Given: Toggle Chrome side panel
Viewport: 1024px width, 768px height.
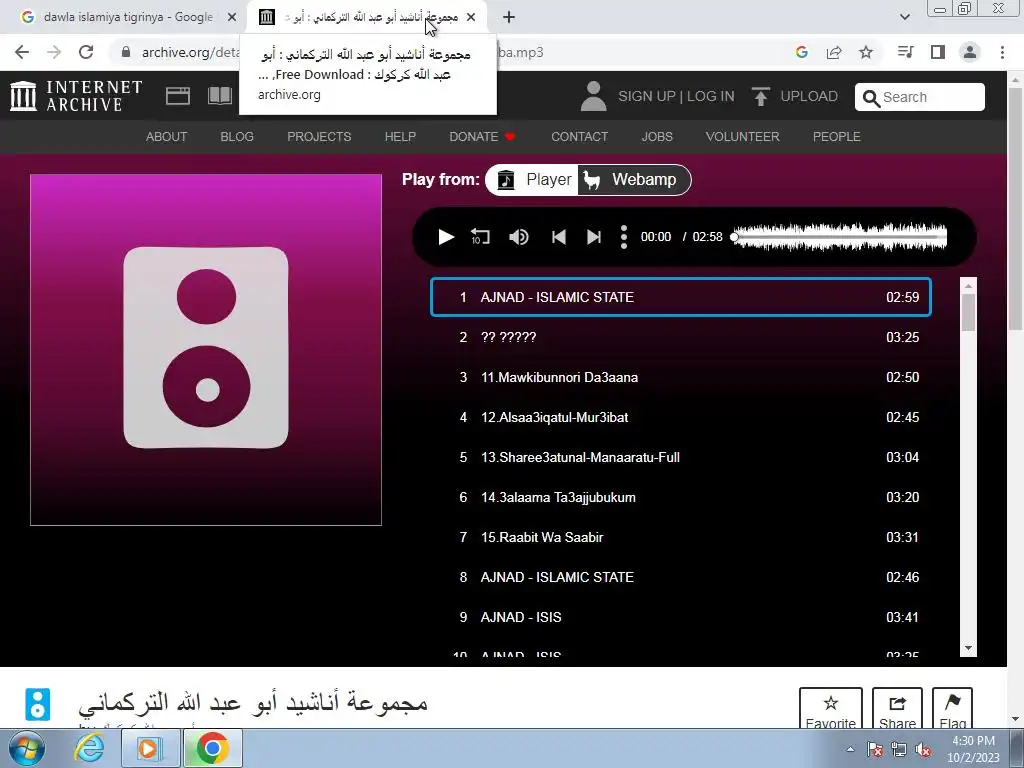Looking at the screenshot, I should [x=938, y=52].
